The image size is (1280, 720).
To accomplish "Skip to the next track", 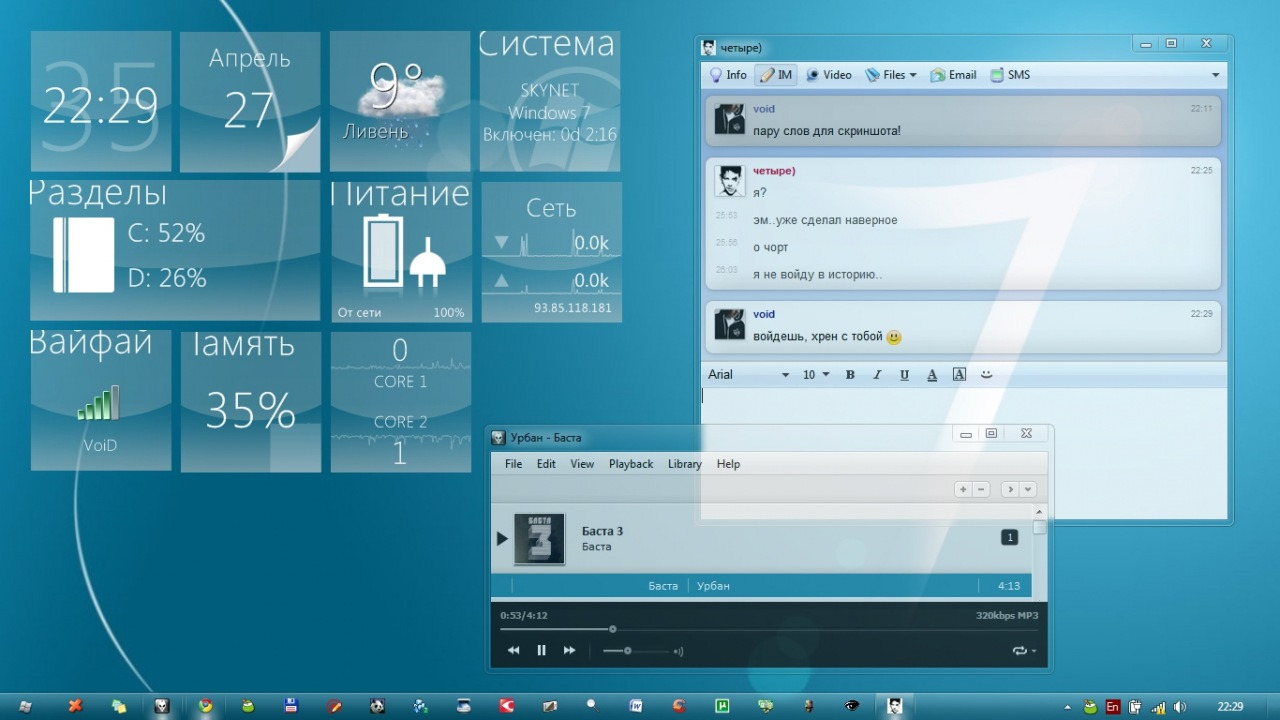I will [569, 650].
